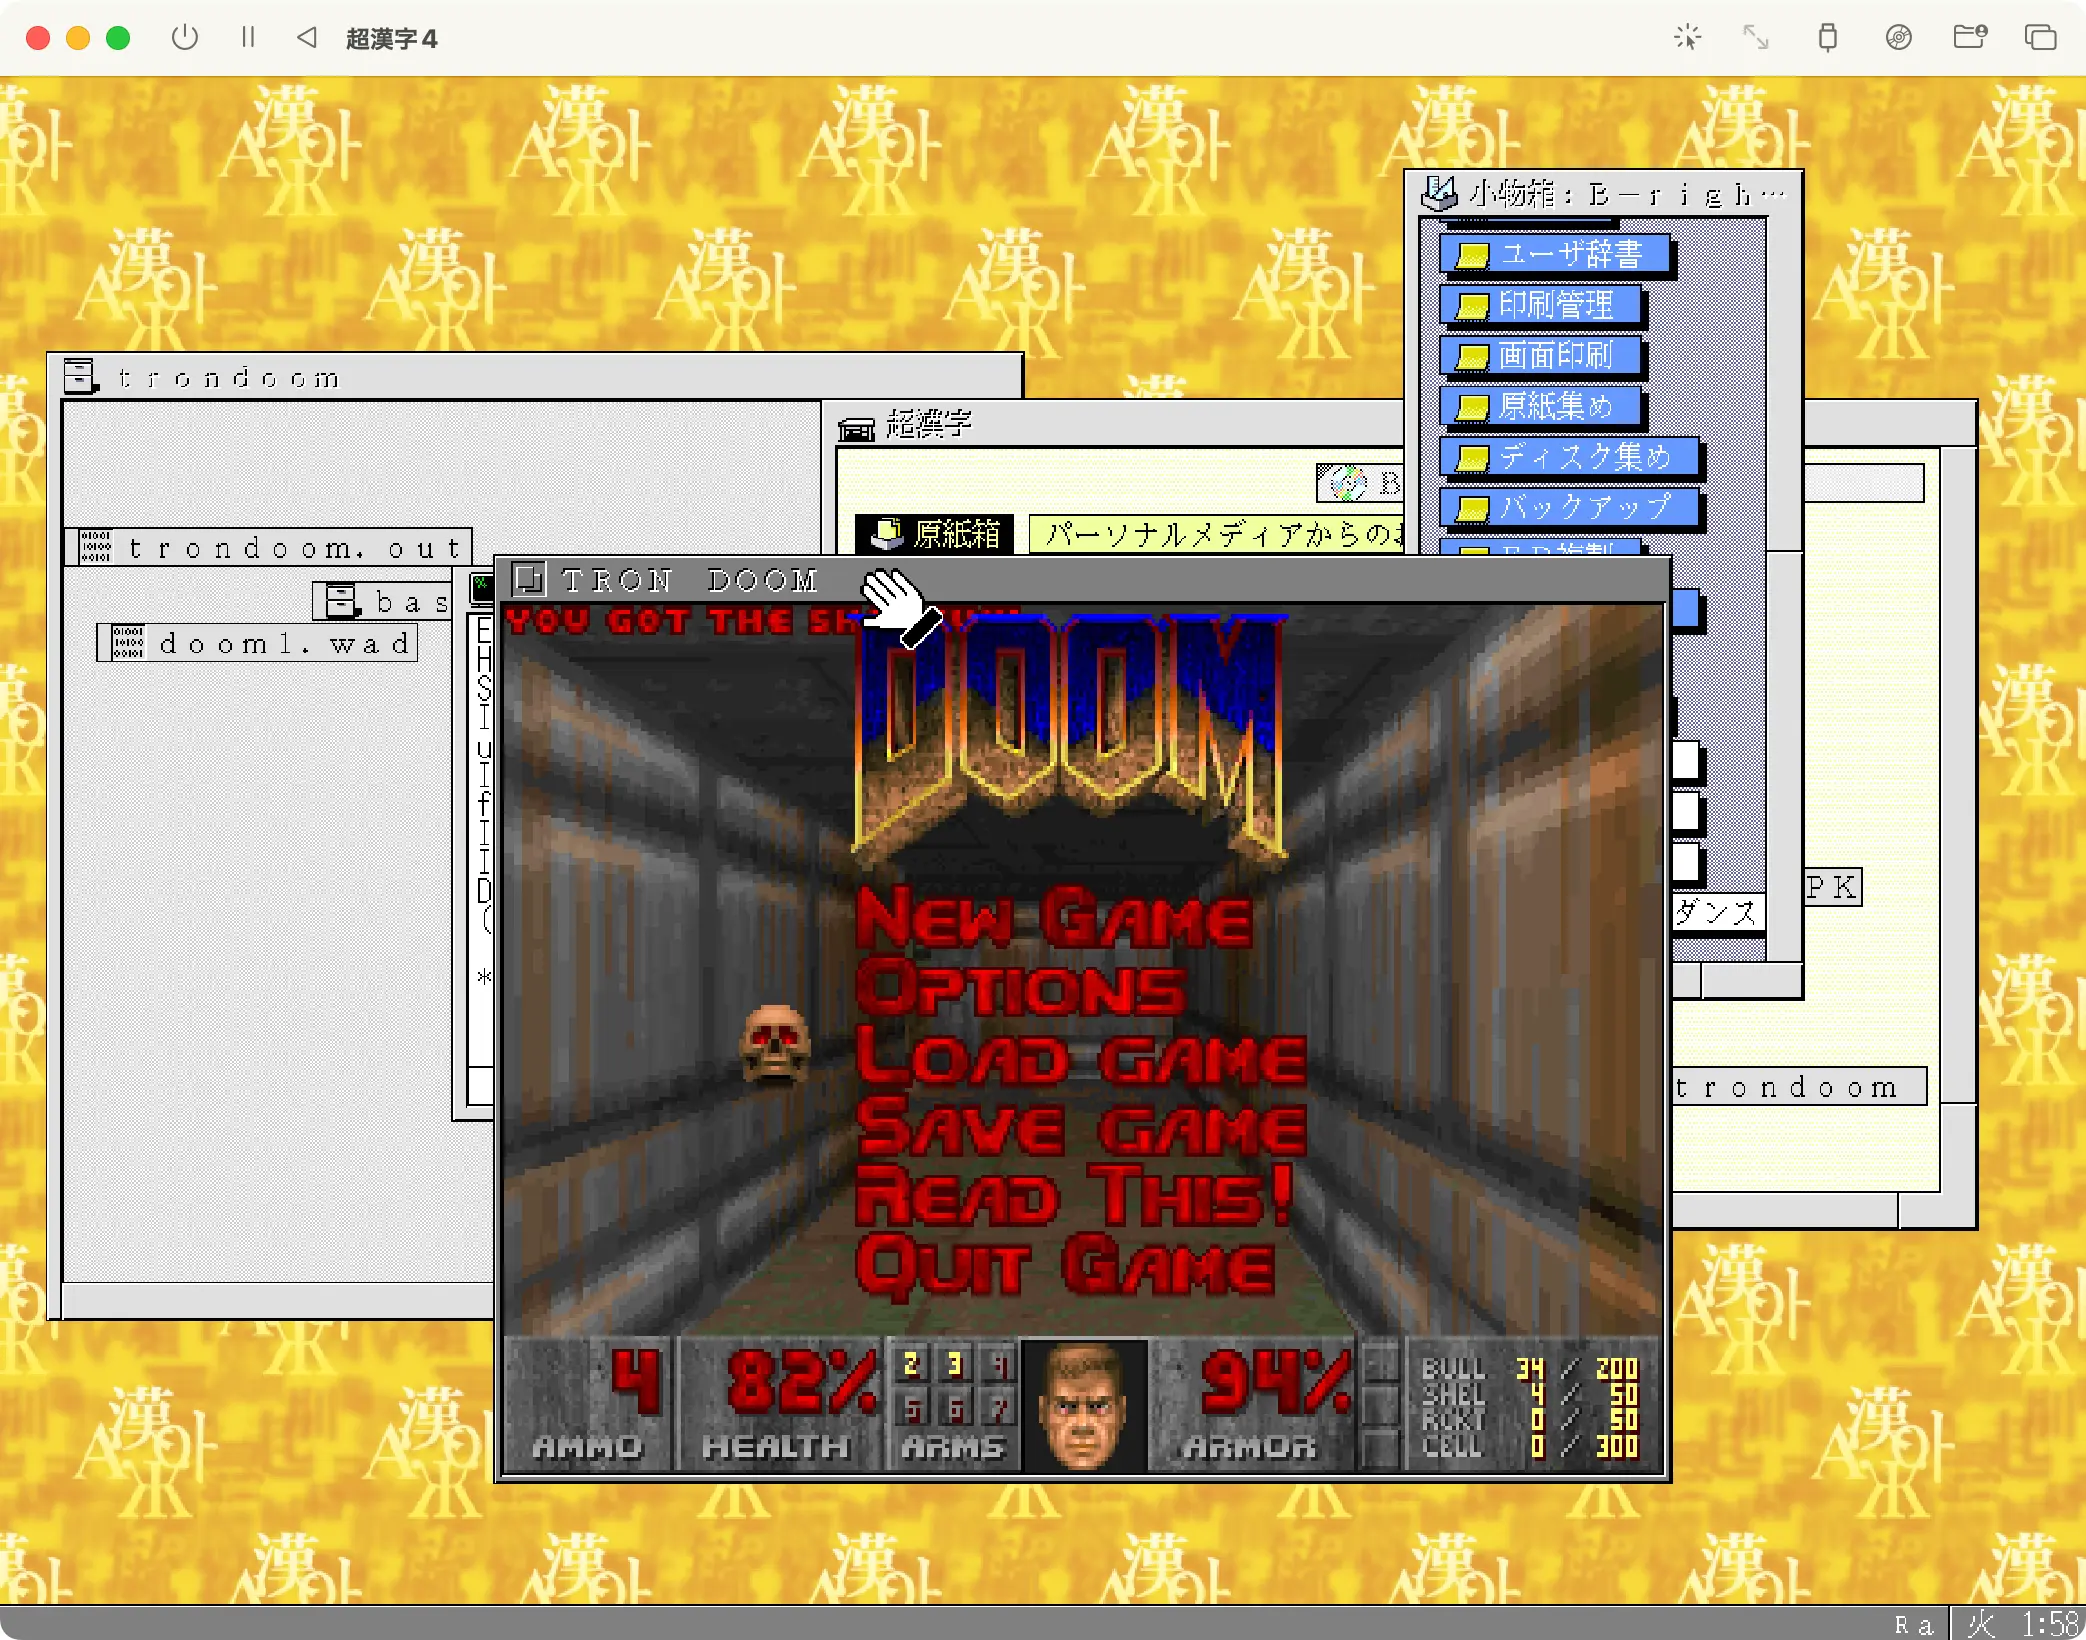This screenshot has height=1640, width=2086.
Task: Open 印刷管理 in the 小物箱 window
Action: pyautogui.click(x=1541, y=305)
